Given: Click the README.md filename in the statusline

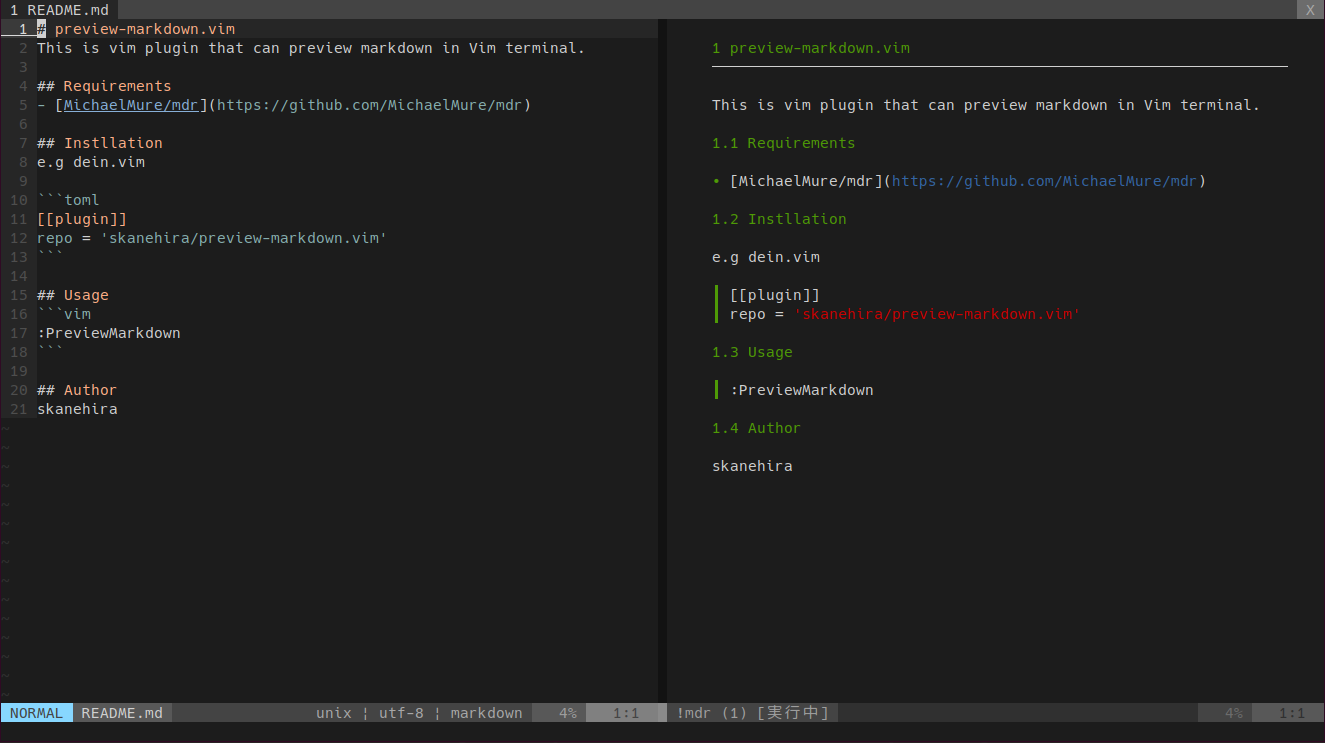Looking at the screenshot, I should [x=122, y=713].
